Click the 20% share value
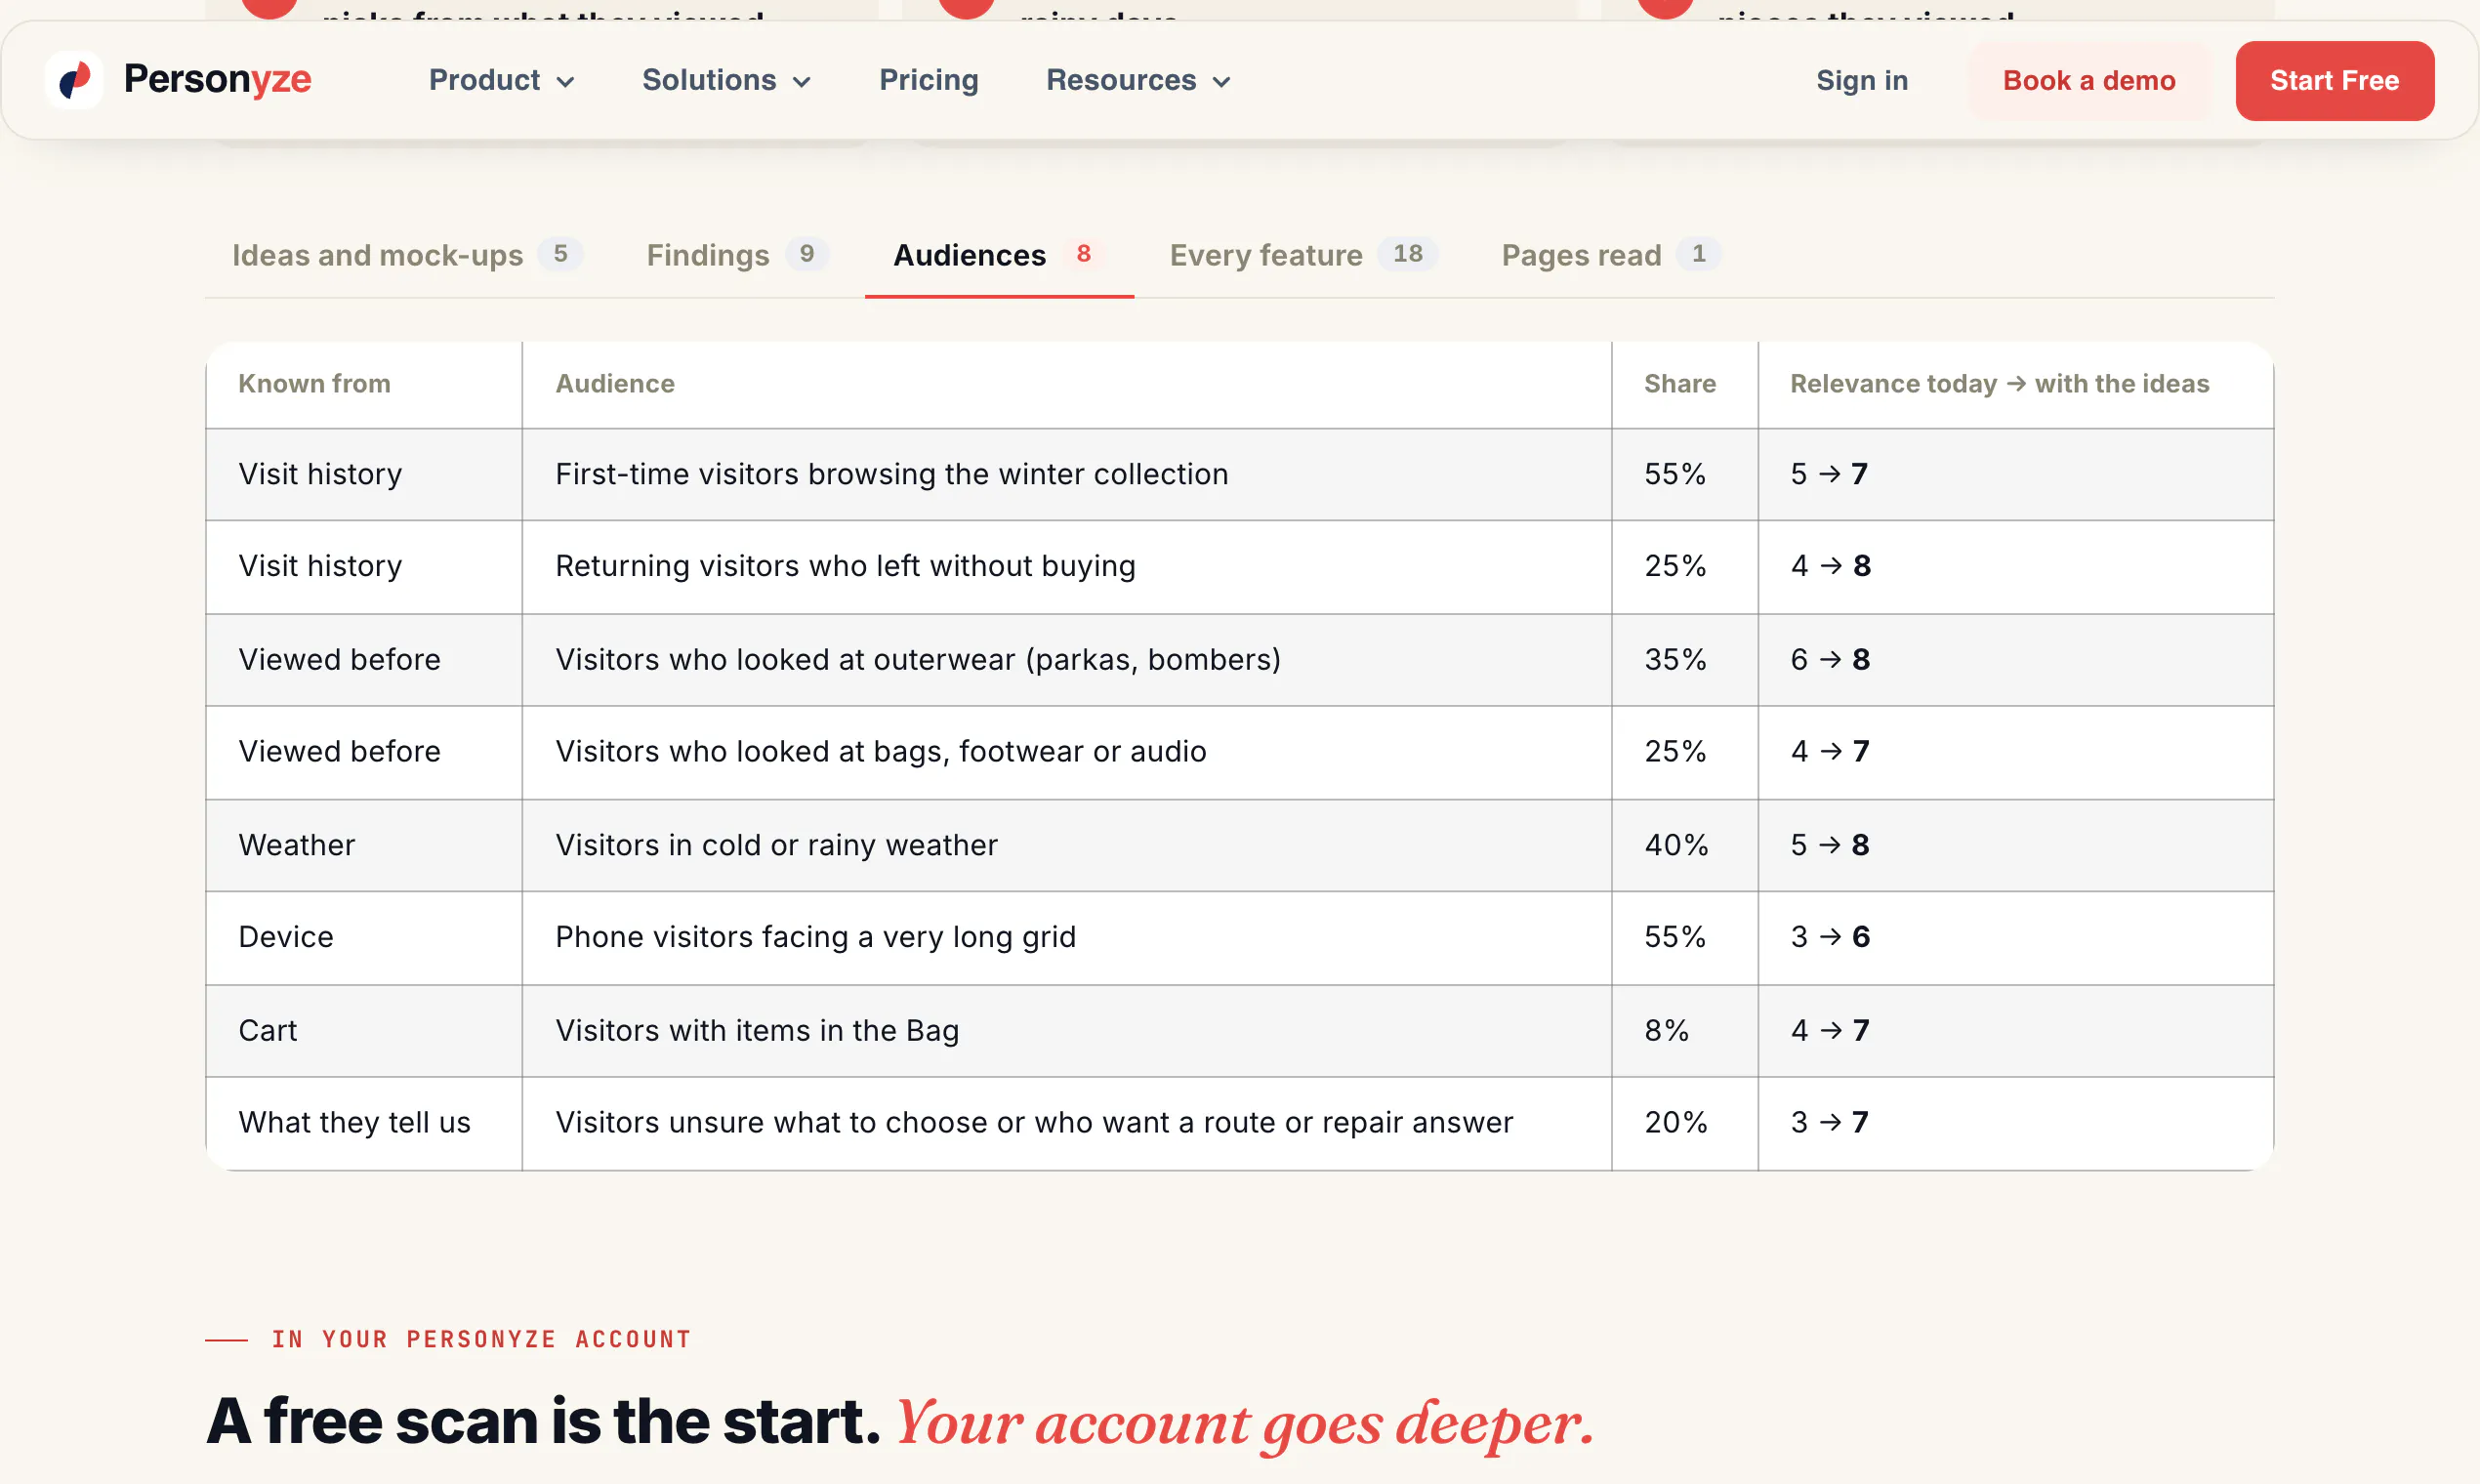The image size is (2480, 1484). [1676, 1123]
